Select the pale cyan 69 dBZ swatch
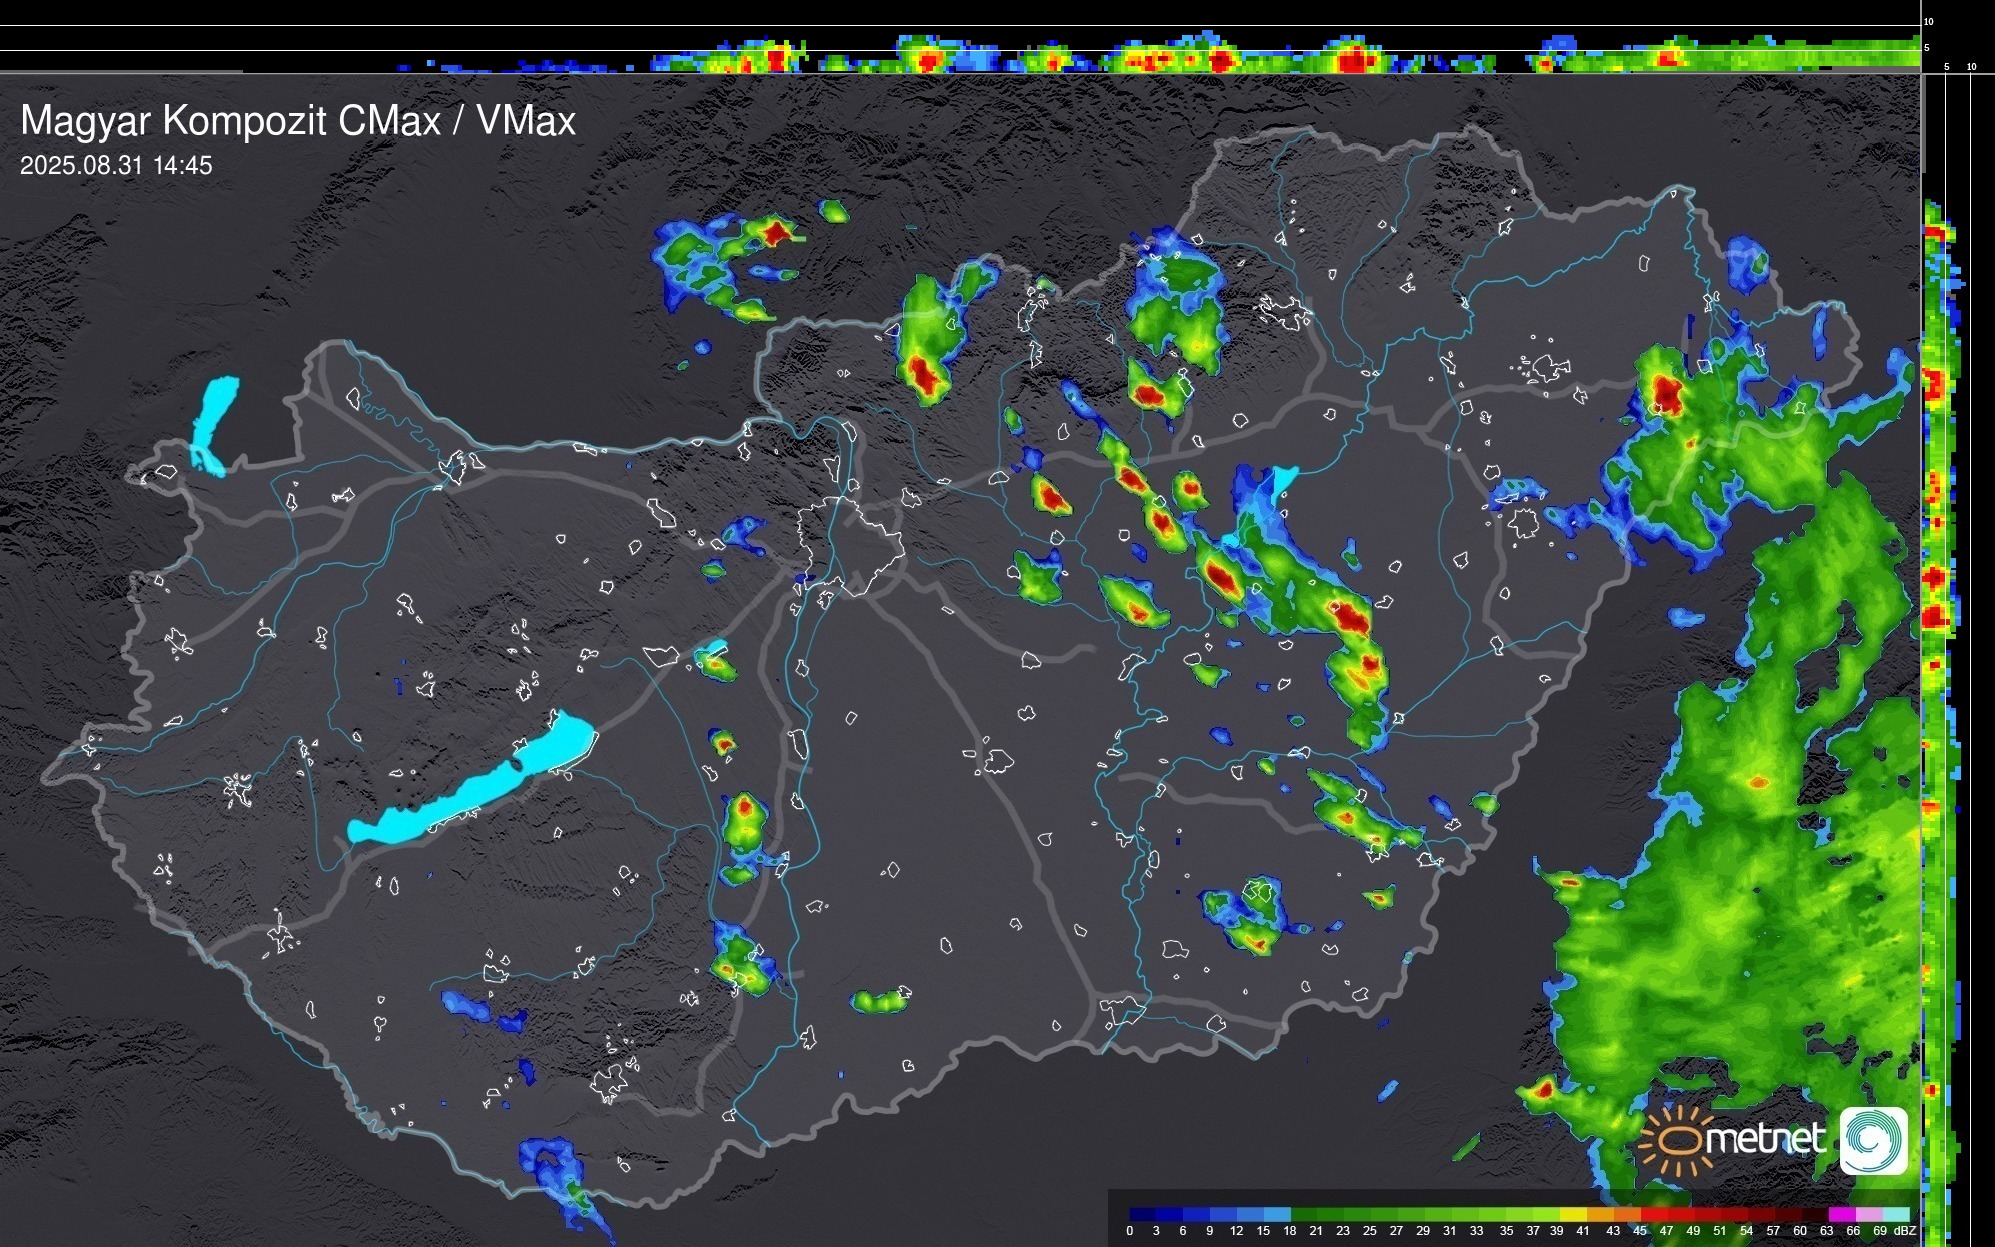 (x=1895, y=1214)
